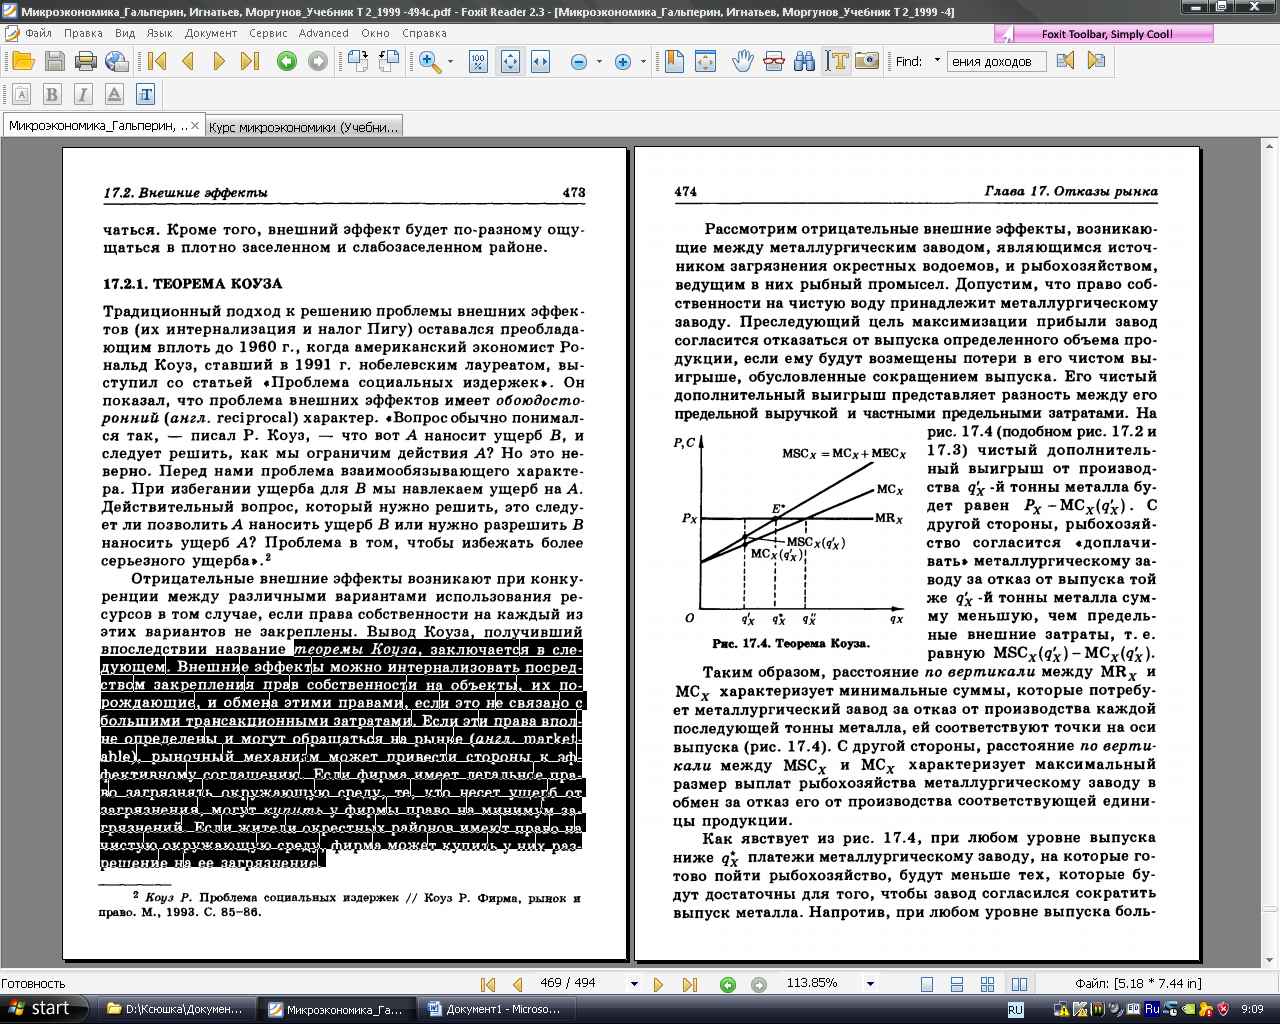This screenshot has height=1024, width=1280.
Task: Open the Документ menu
Action: click(211, 33)
